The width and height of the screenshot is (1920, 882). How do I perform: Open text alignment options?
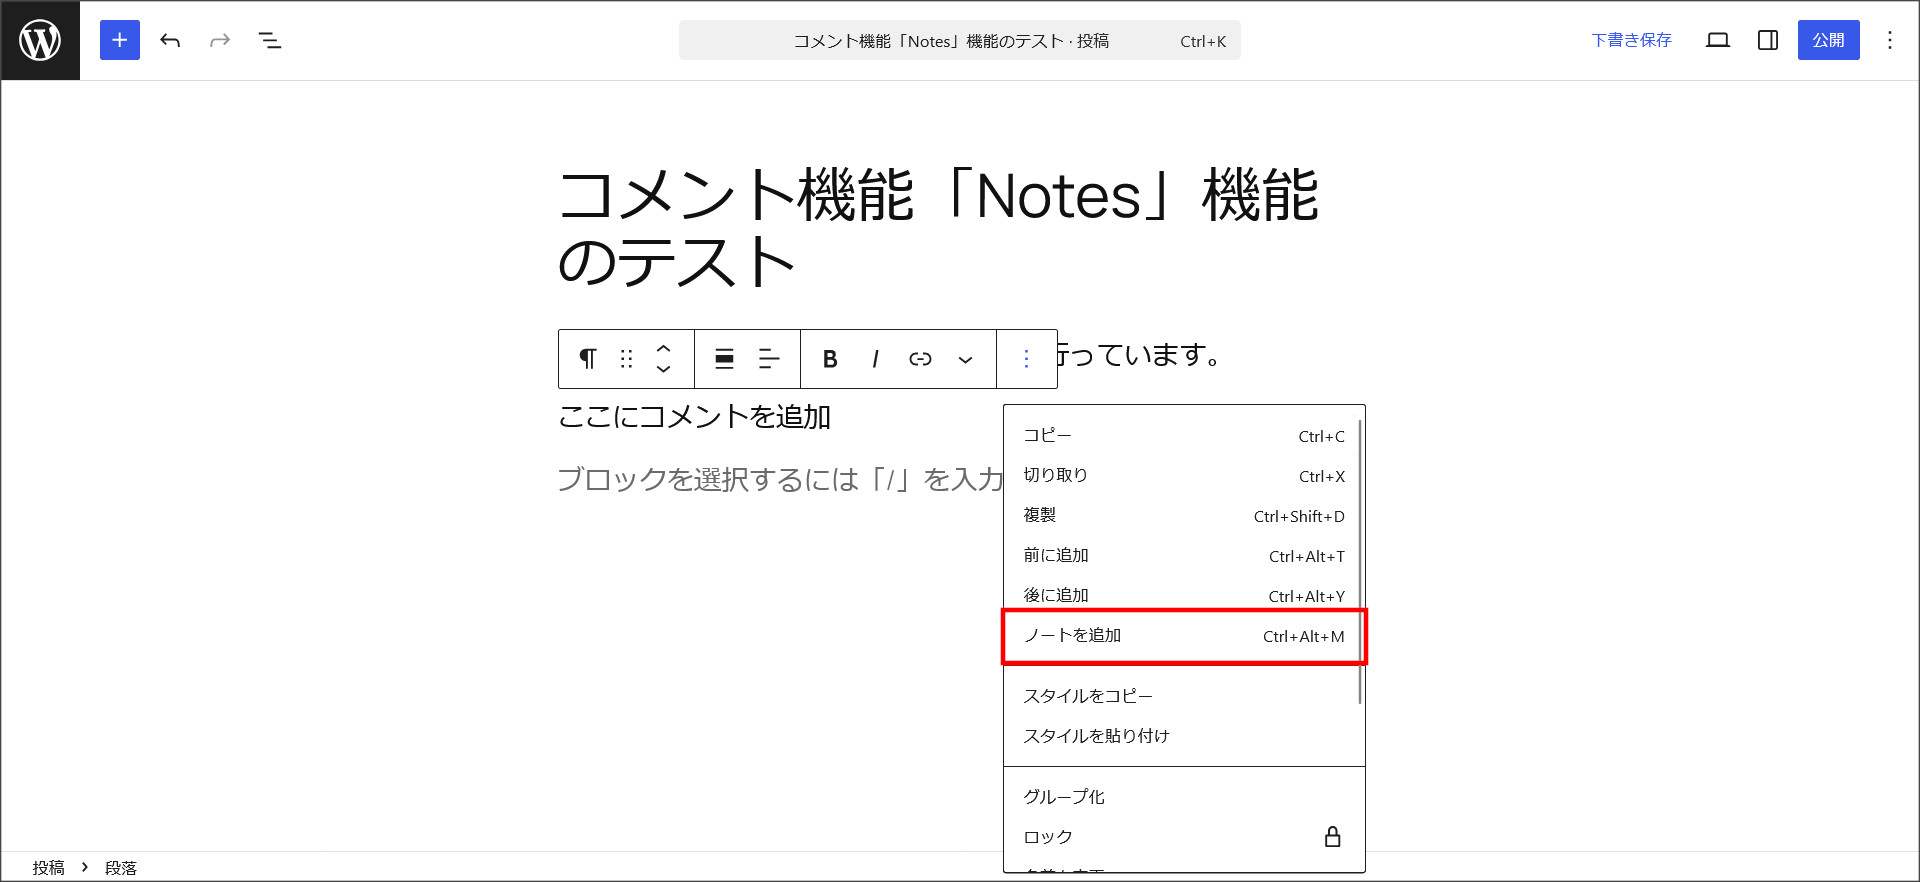pyautogui.click(x=769, y=359)
